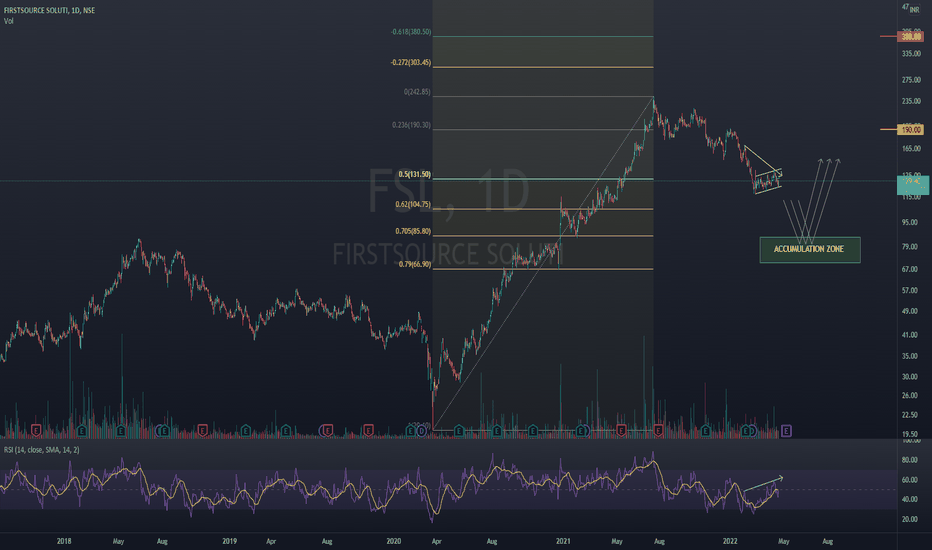Screen dimensions: 932x550
Task: Click 30.00 on the price scale
Action: pos(911,377)
